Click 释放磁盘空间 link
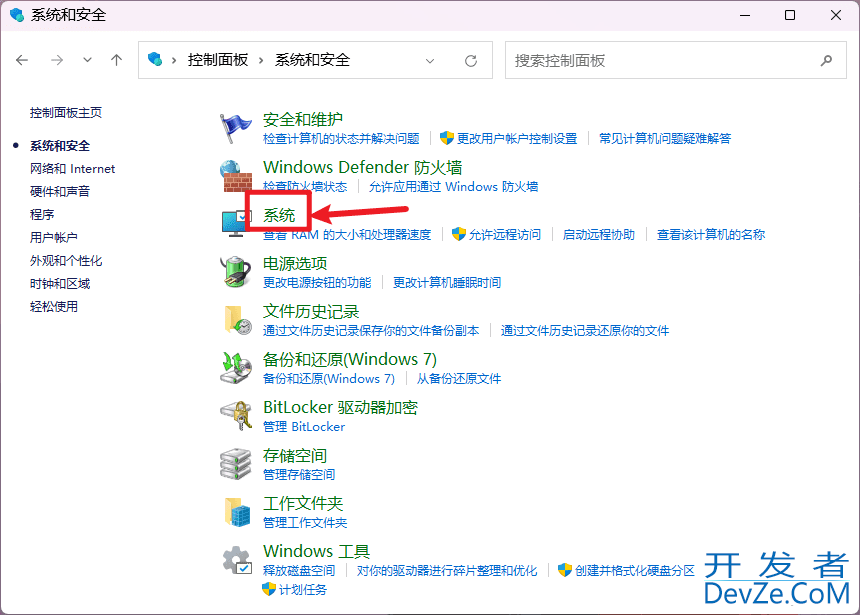 299,571
